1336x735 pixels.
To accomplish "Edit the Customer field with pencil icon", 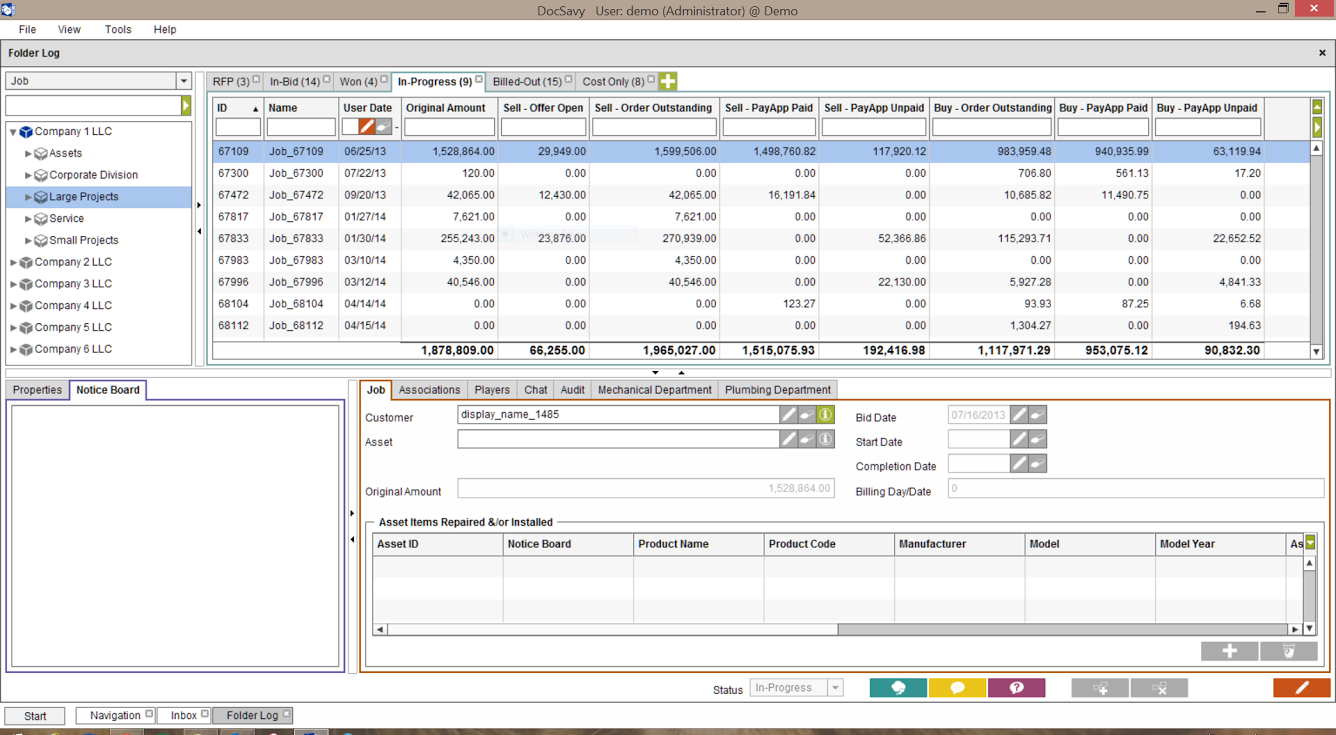I will [789, 414].
